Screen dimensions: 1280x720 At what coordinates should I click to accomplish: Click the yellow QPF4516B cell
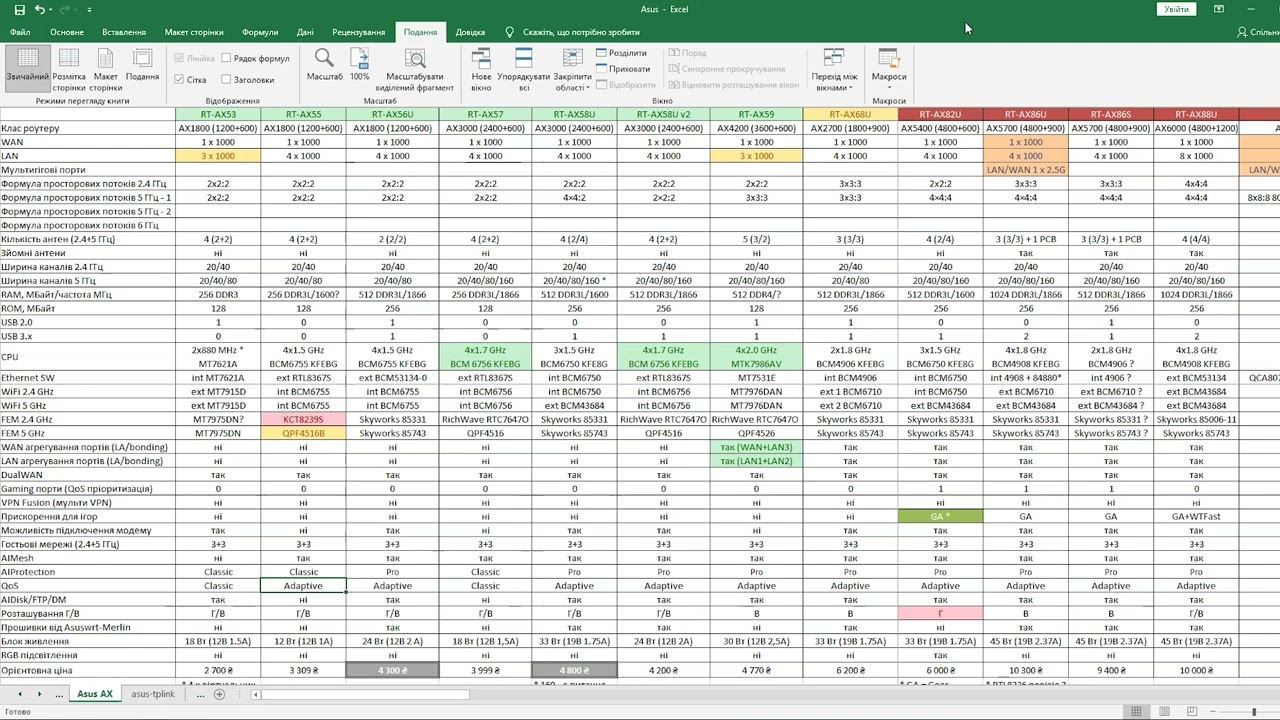(x=303, y=434)
